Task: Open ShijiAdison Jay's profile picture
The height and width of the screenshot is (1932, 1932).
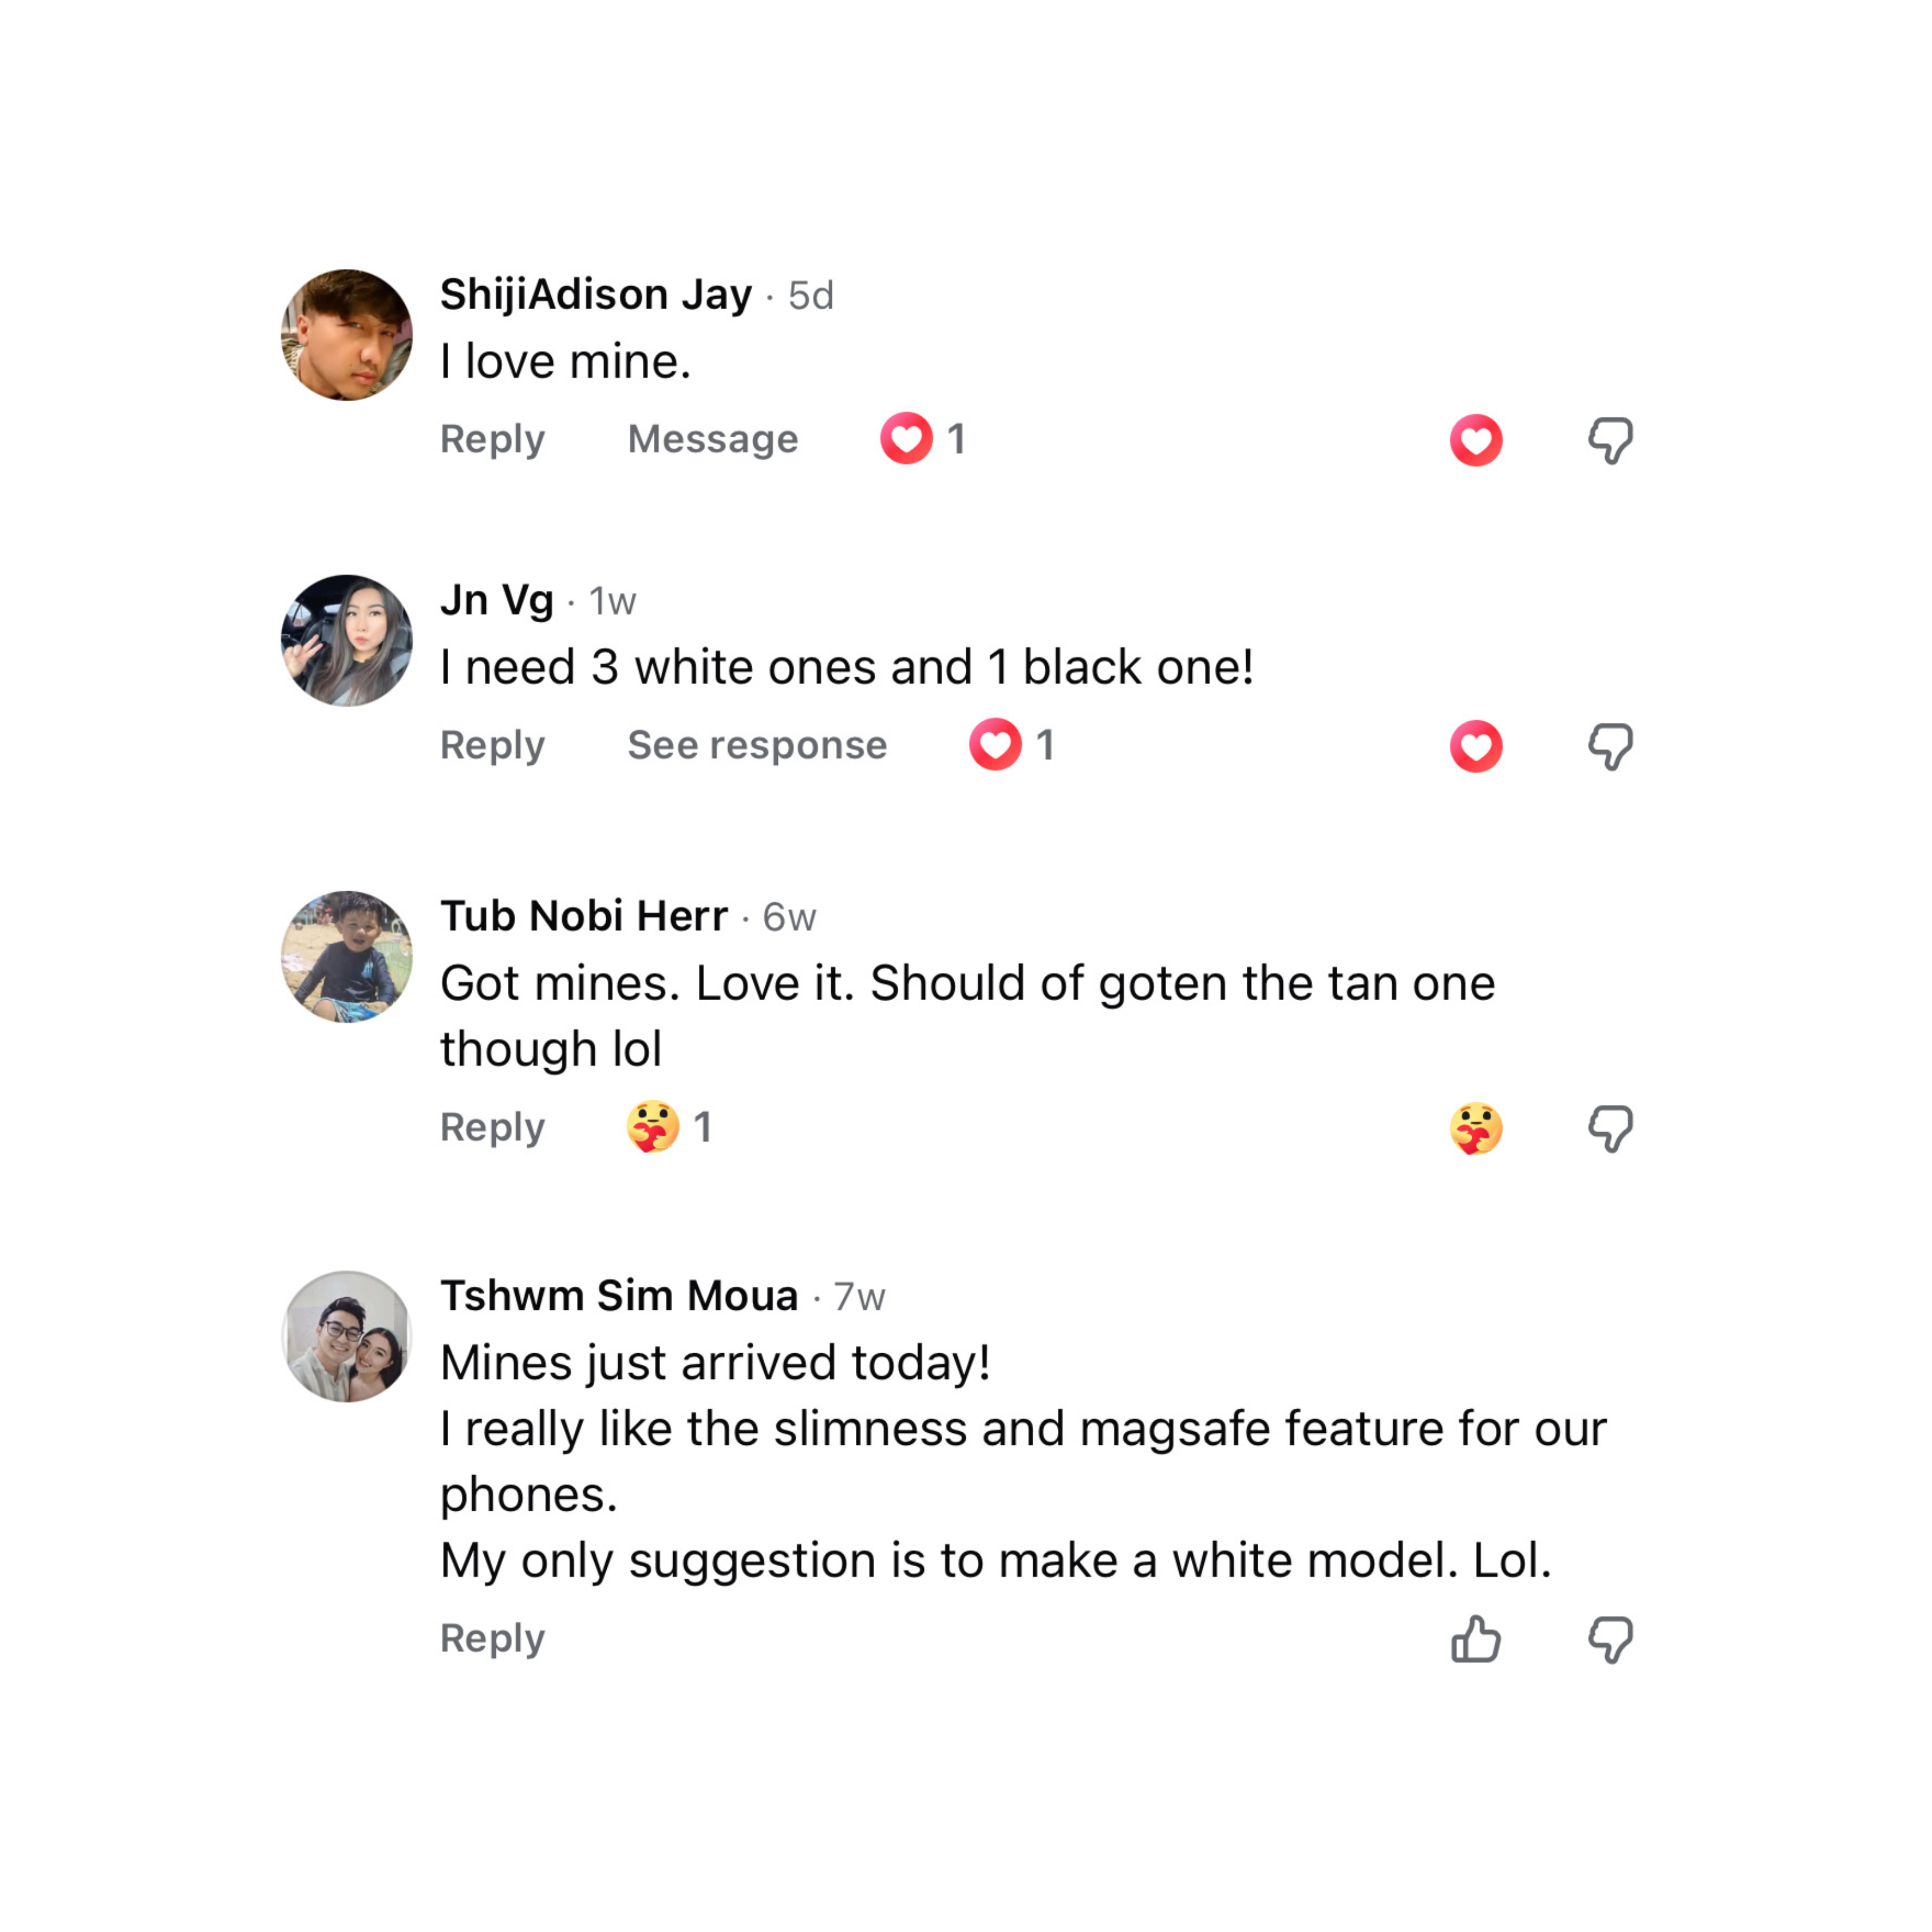Action: click(346, 335)
